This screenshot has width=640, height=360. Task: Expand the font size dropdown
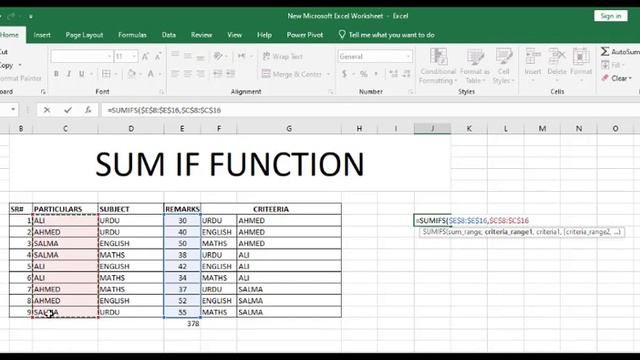(x=134, y=56)
